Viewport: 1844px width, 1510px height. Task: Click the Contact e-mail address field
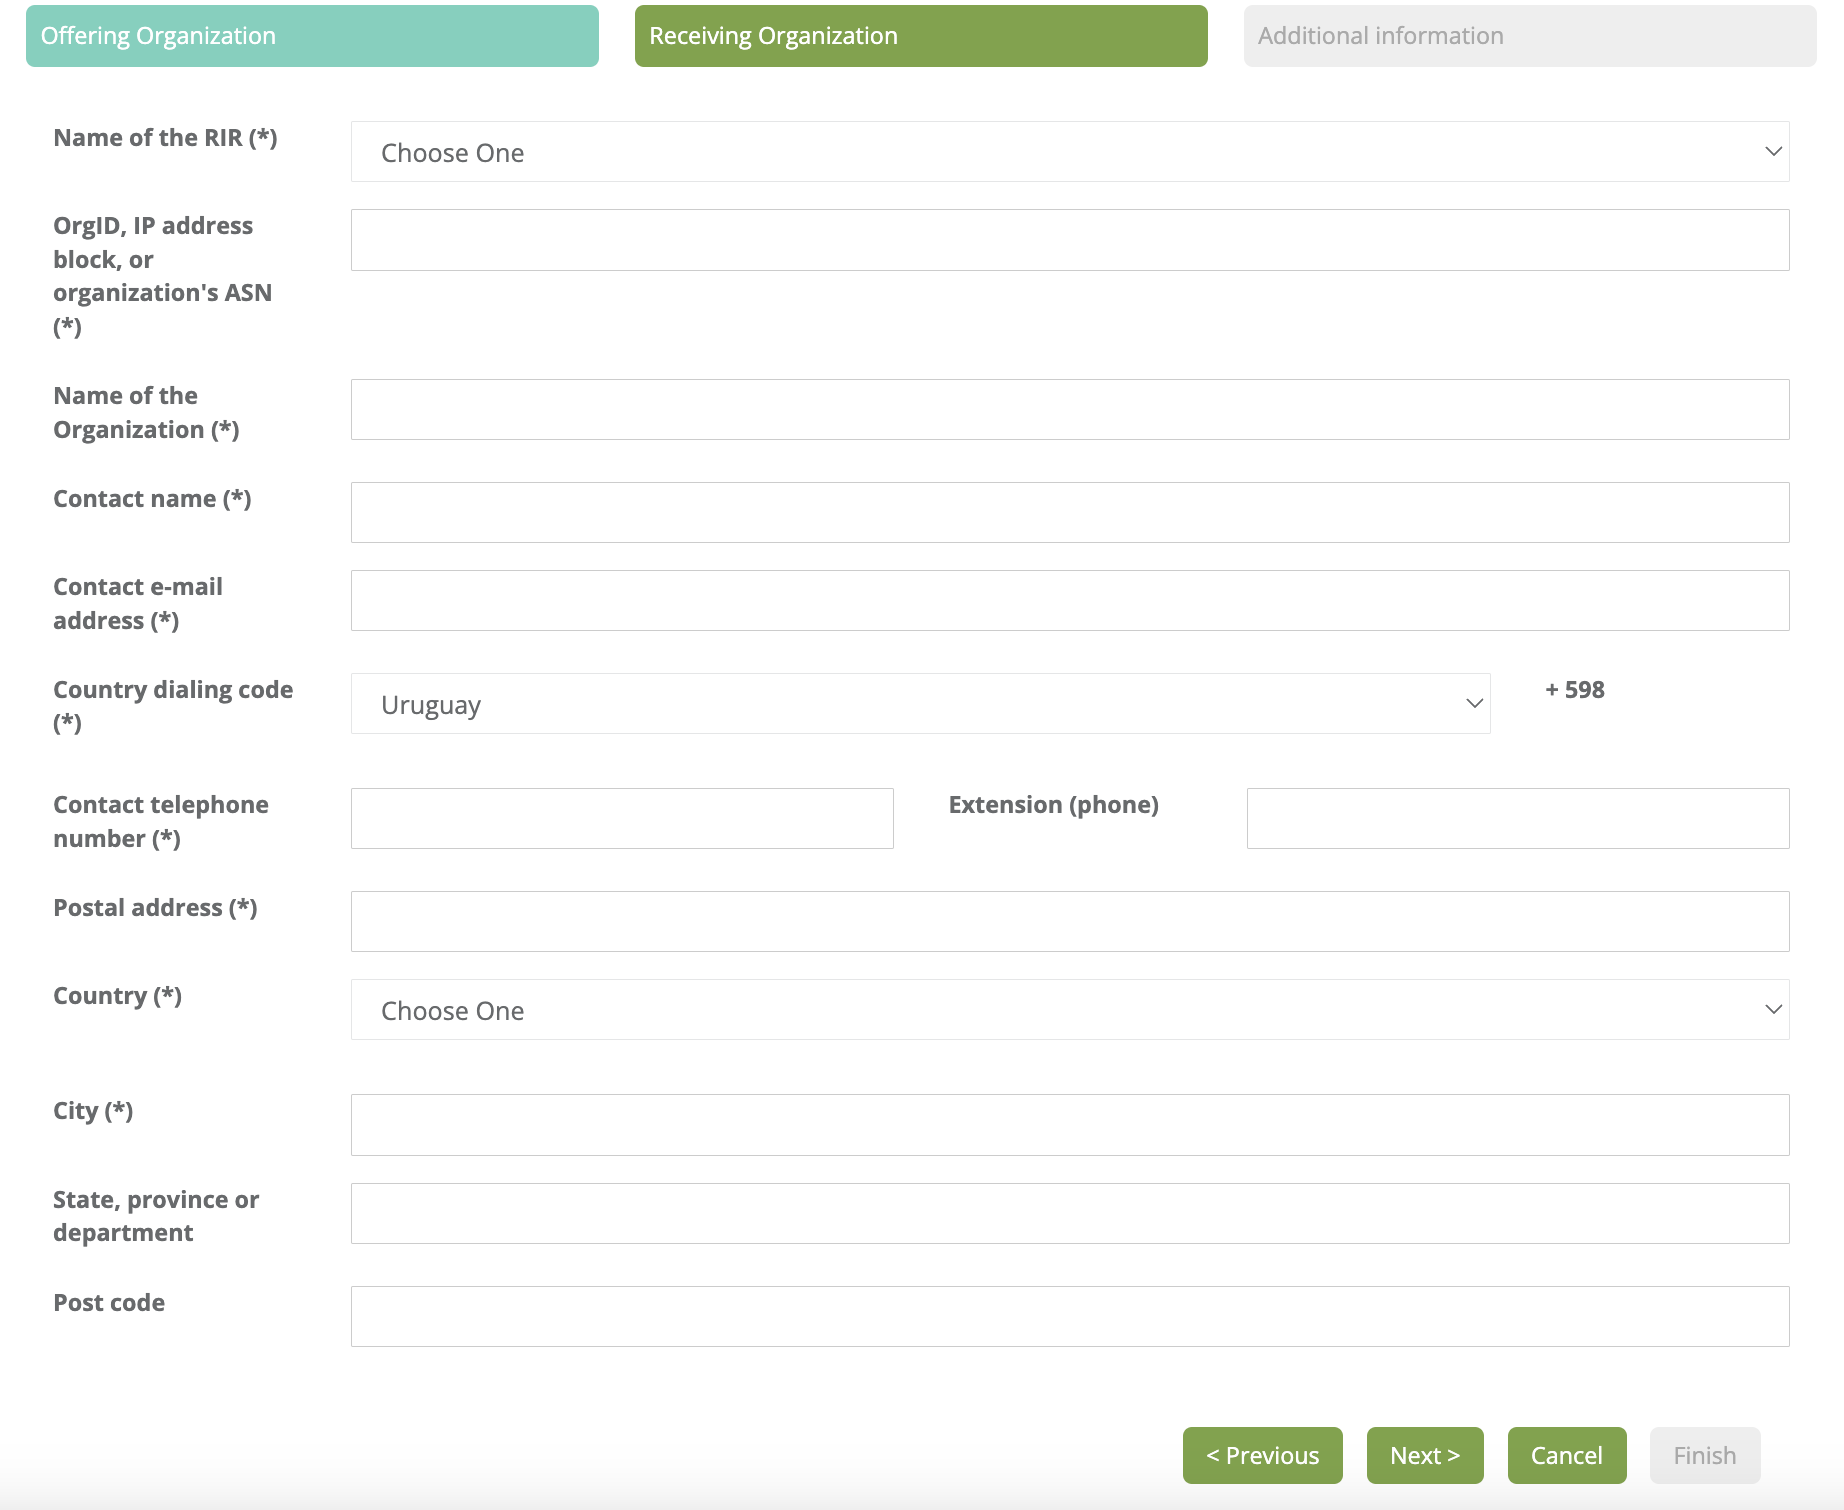tap(1069, 601)
